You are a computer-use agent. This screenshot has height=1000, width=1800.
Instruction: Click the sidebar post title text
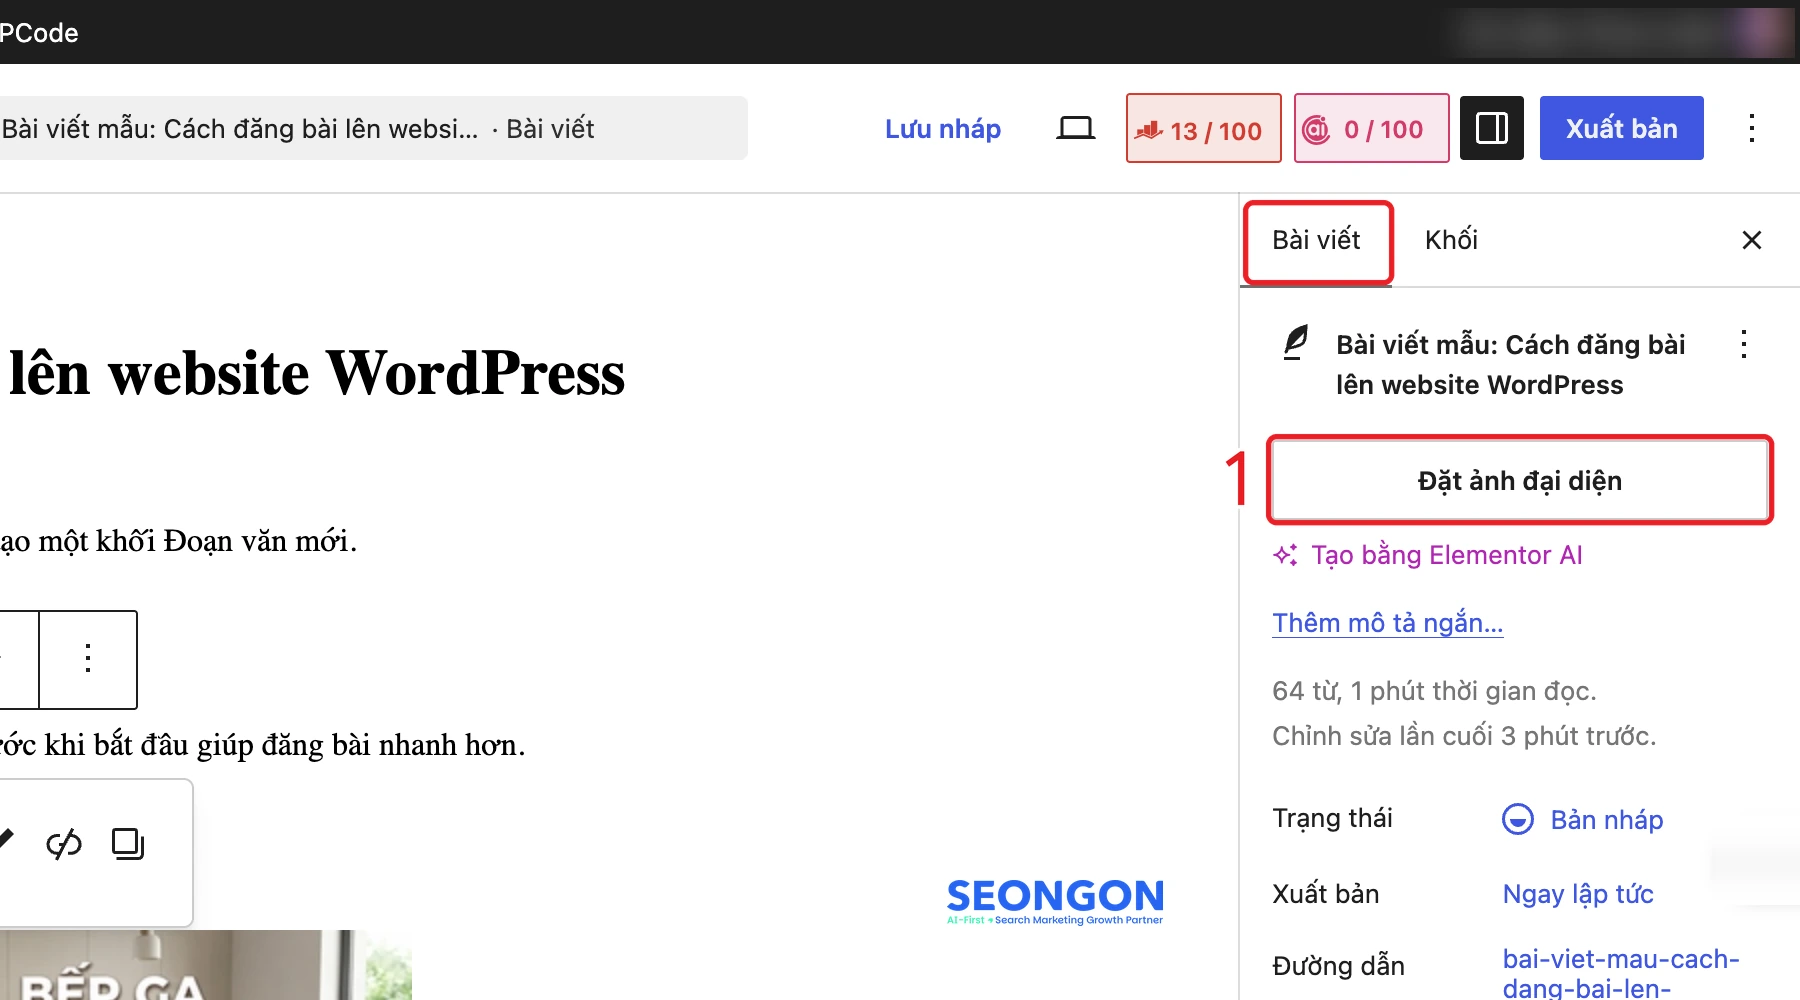pyautogui.click(x=1510, y=365)
